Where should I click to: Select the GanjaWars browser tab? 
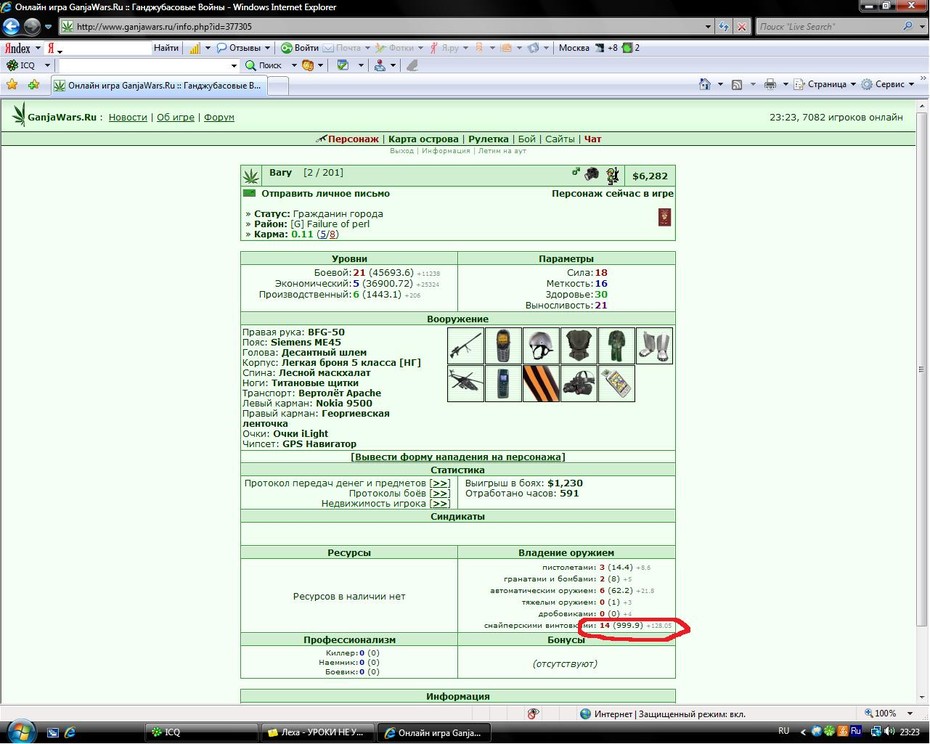point(158,85)
